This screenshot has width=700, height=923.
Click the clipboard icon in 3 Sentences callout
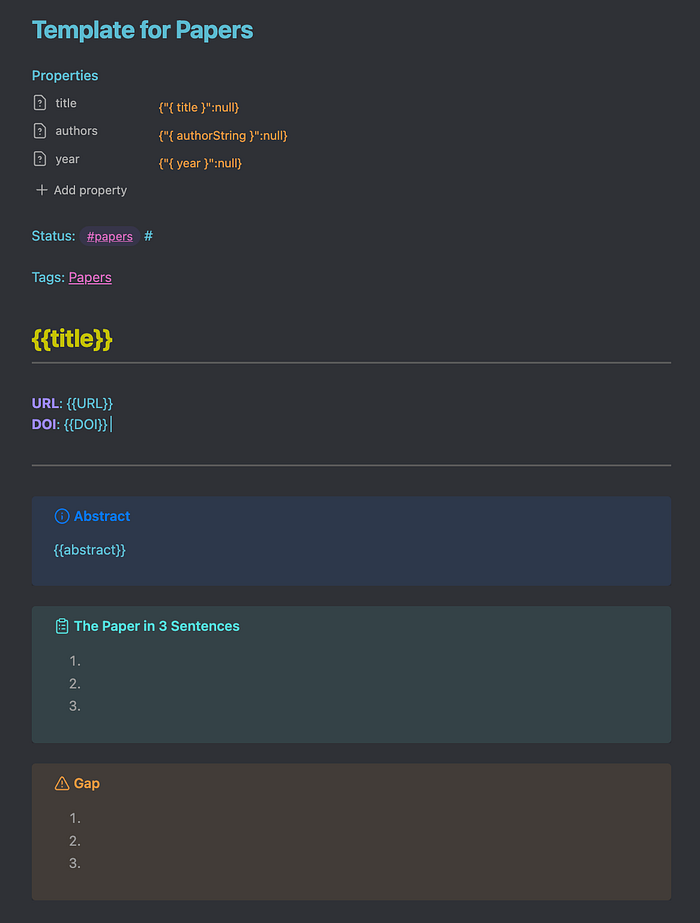tap(62, 626)
